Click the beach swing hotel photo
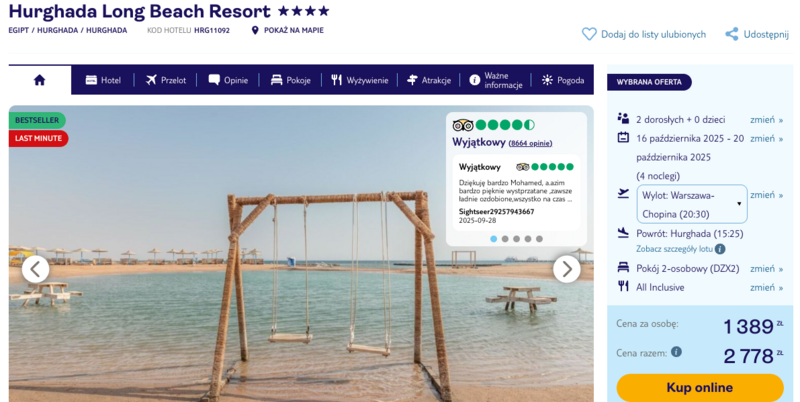 [x=301, y=306]
